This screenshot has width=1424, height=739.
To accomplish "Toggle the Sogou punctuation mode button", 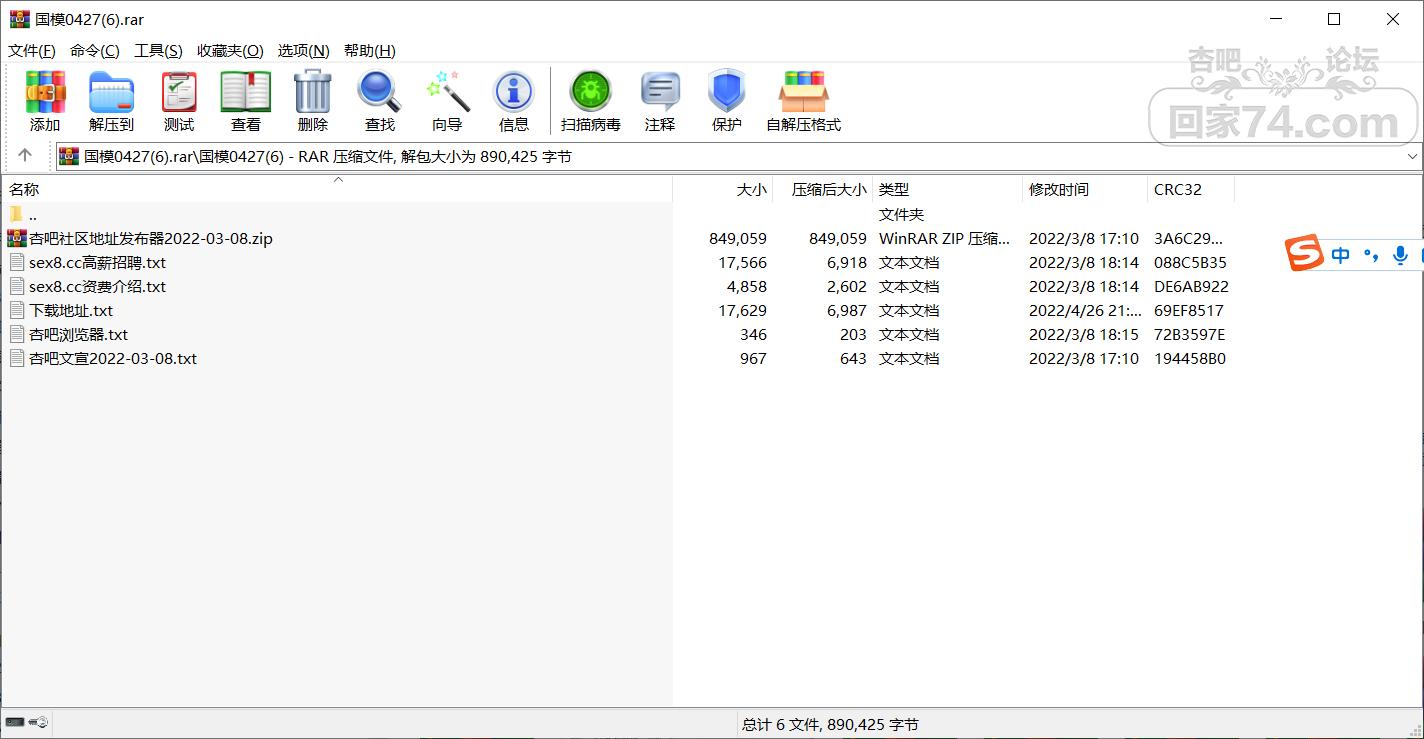I will coord(1371,255).
